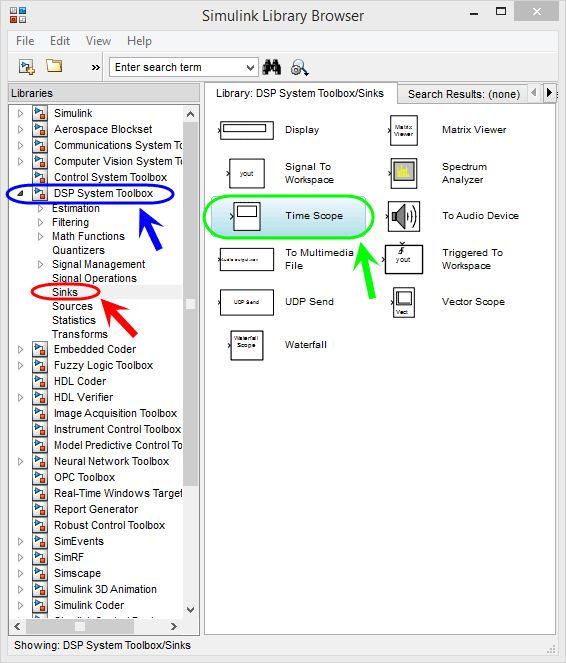Image resolution: width=566 pixels, height=663 pixels.
Task: Expand the Simulink library node
Action: coord(20,113)
